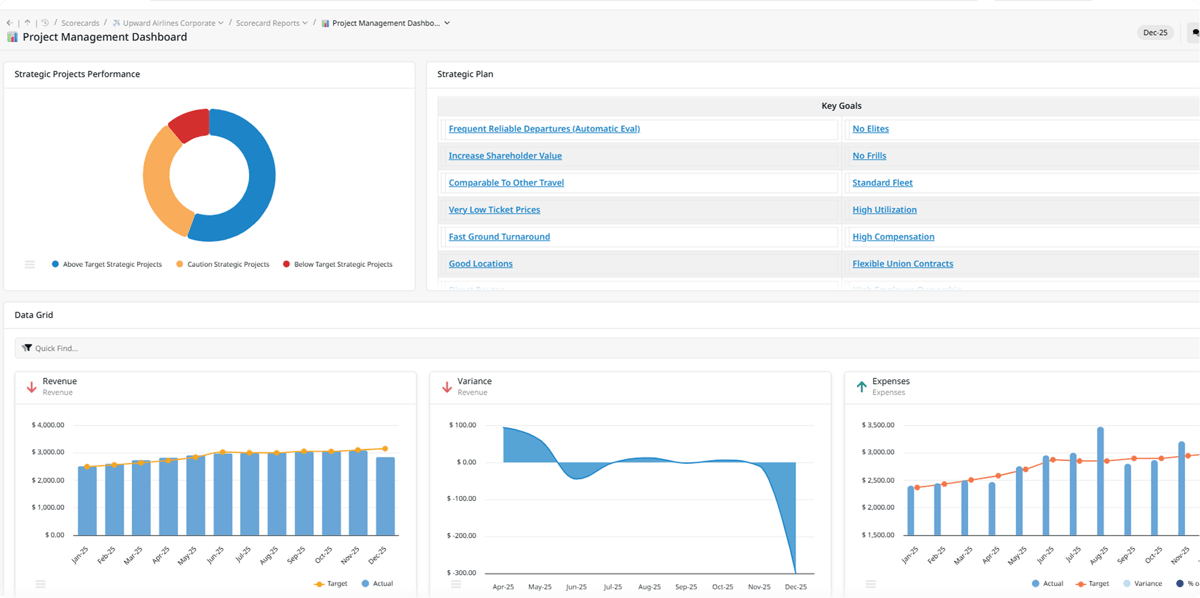Click the Dec-25 bar in Revenue chart

point(385,496)
